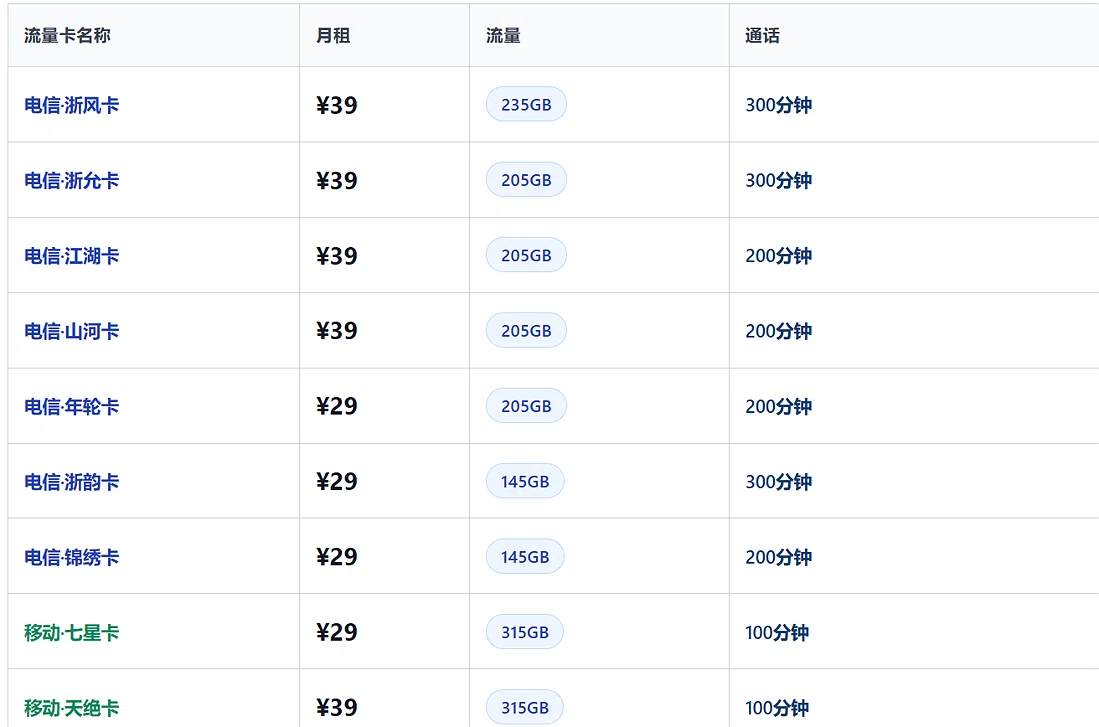Image resolution: width=1099 pixels, height=727 pixels.
Task: Click 200分钟 in the 年轮卡 row
Action: pos(779,407)
